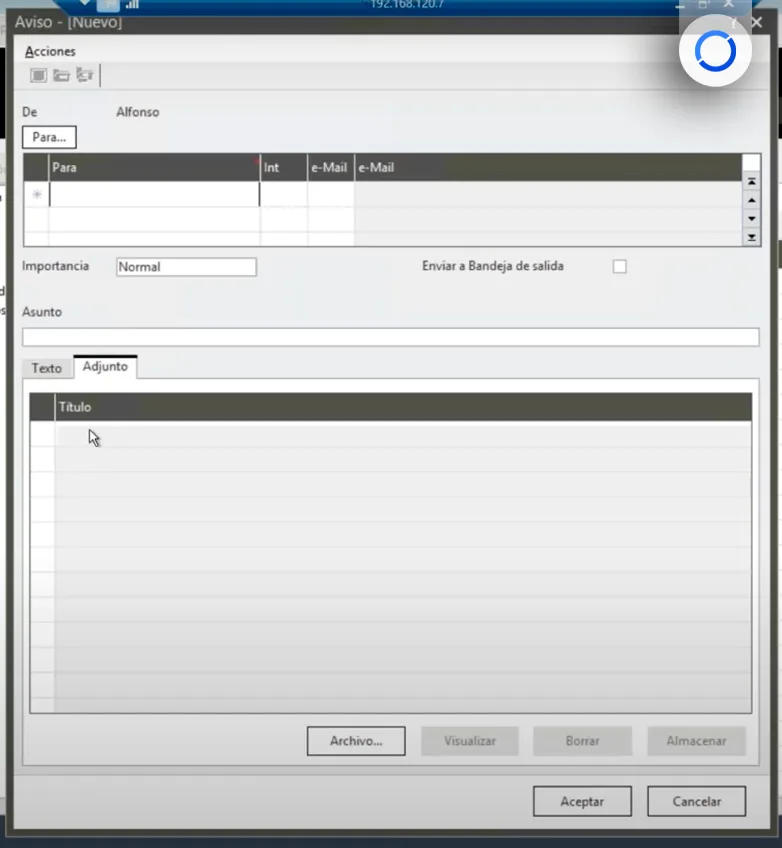The image size is (782, 848).
Task: Open the Importancia dropdown showing Normal
Action: [186, 267]
